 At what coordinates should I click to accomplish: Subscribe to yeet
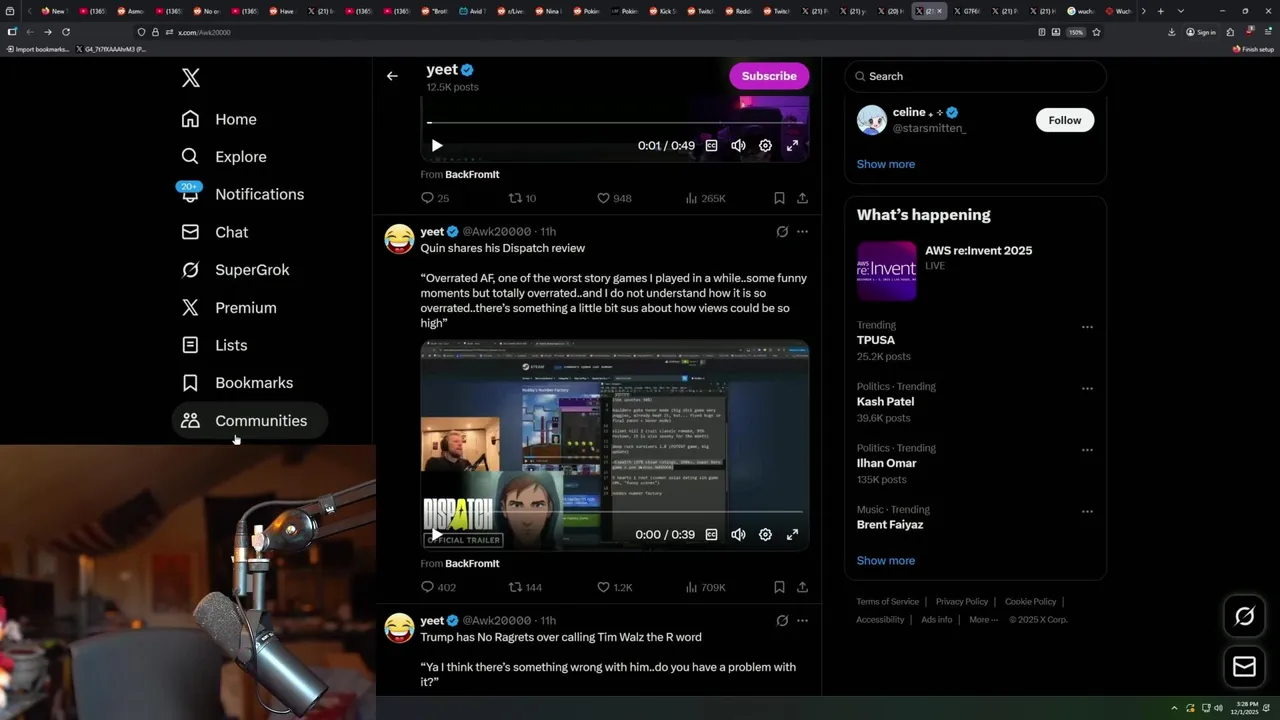point(769,76)
